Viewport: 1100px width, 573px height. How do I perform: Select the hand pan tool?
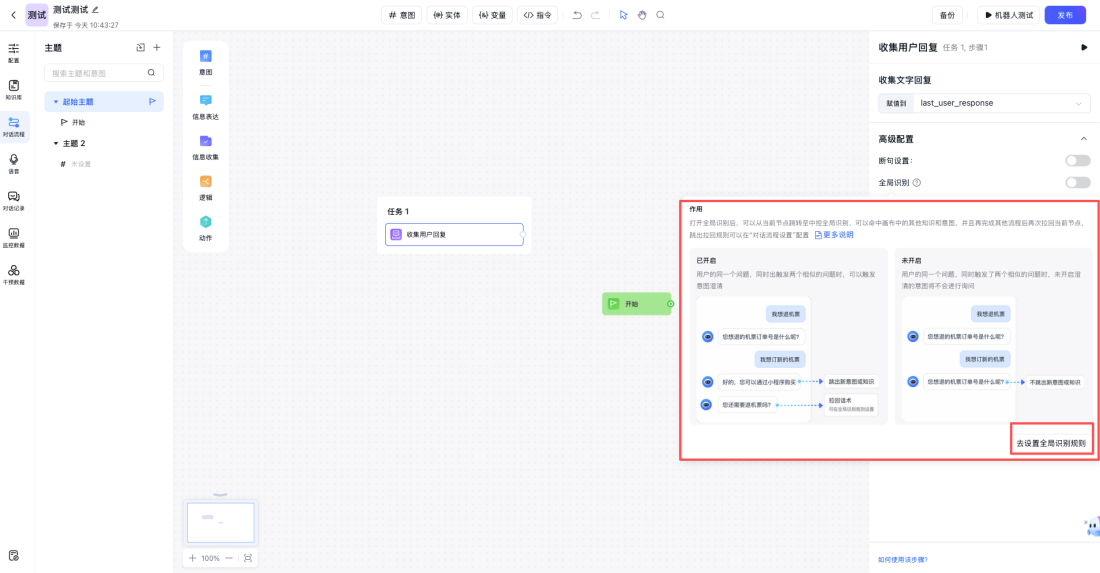(x=642, y=15)
